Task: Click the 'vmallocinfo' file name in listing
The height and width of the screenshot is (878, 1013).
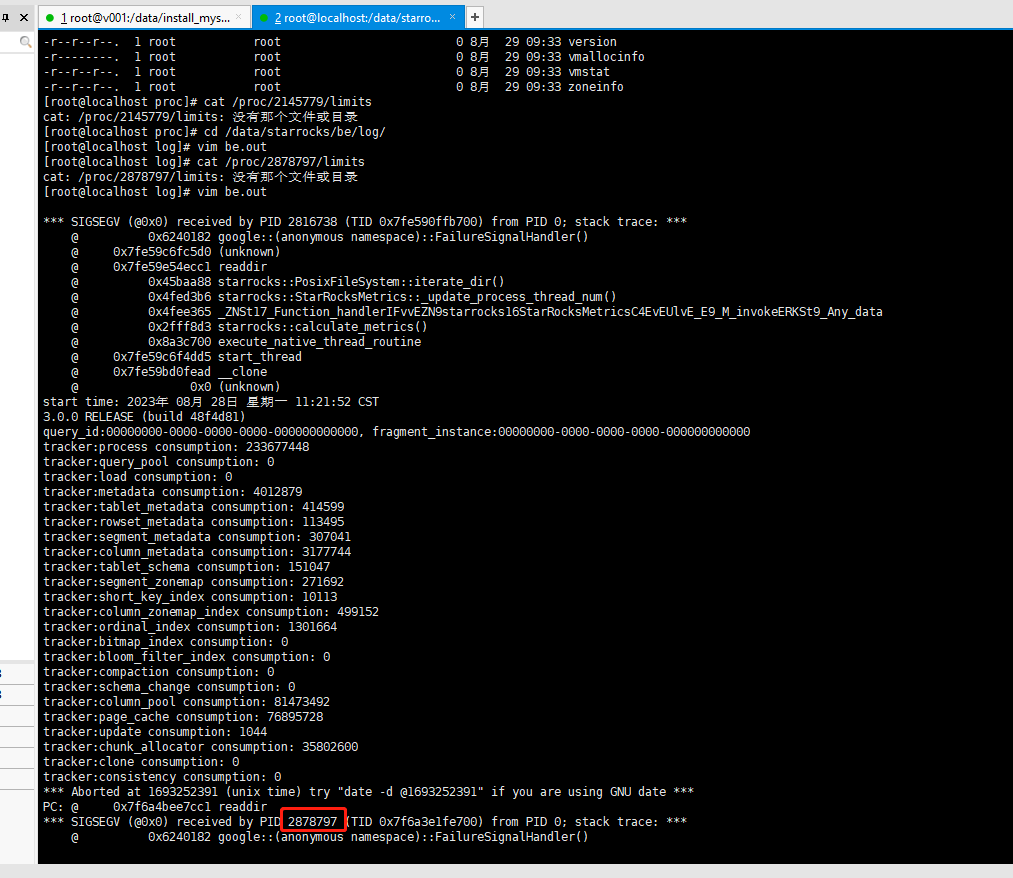Action: point(606,57)
